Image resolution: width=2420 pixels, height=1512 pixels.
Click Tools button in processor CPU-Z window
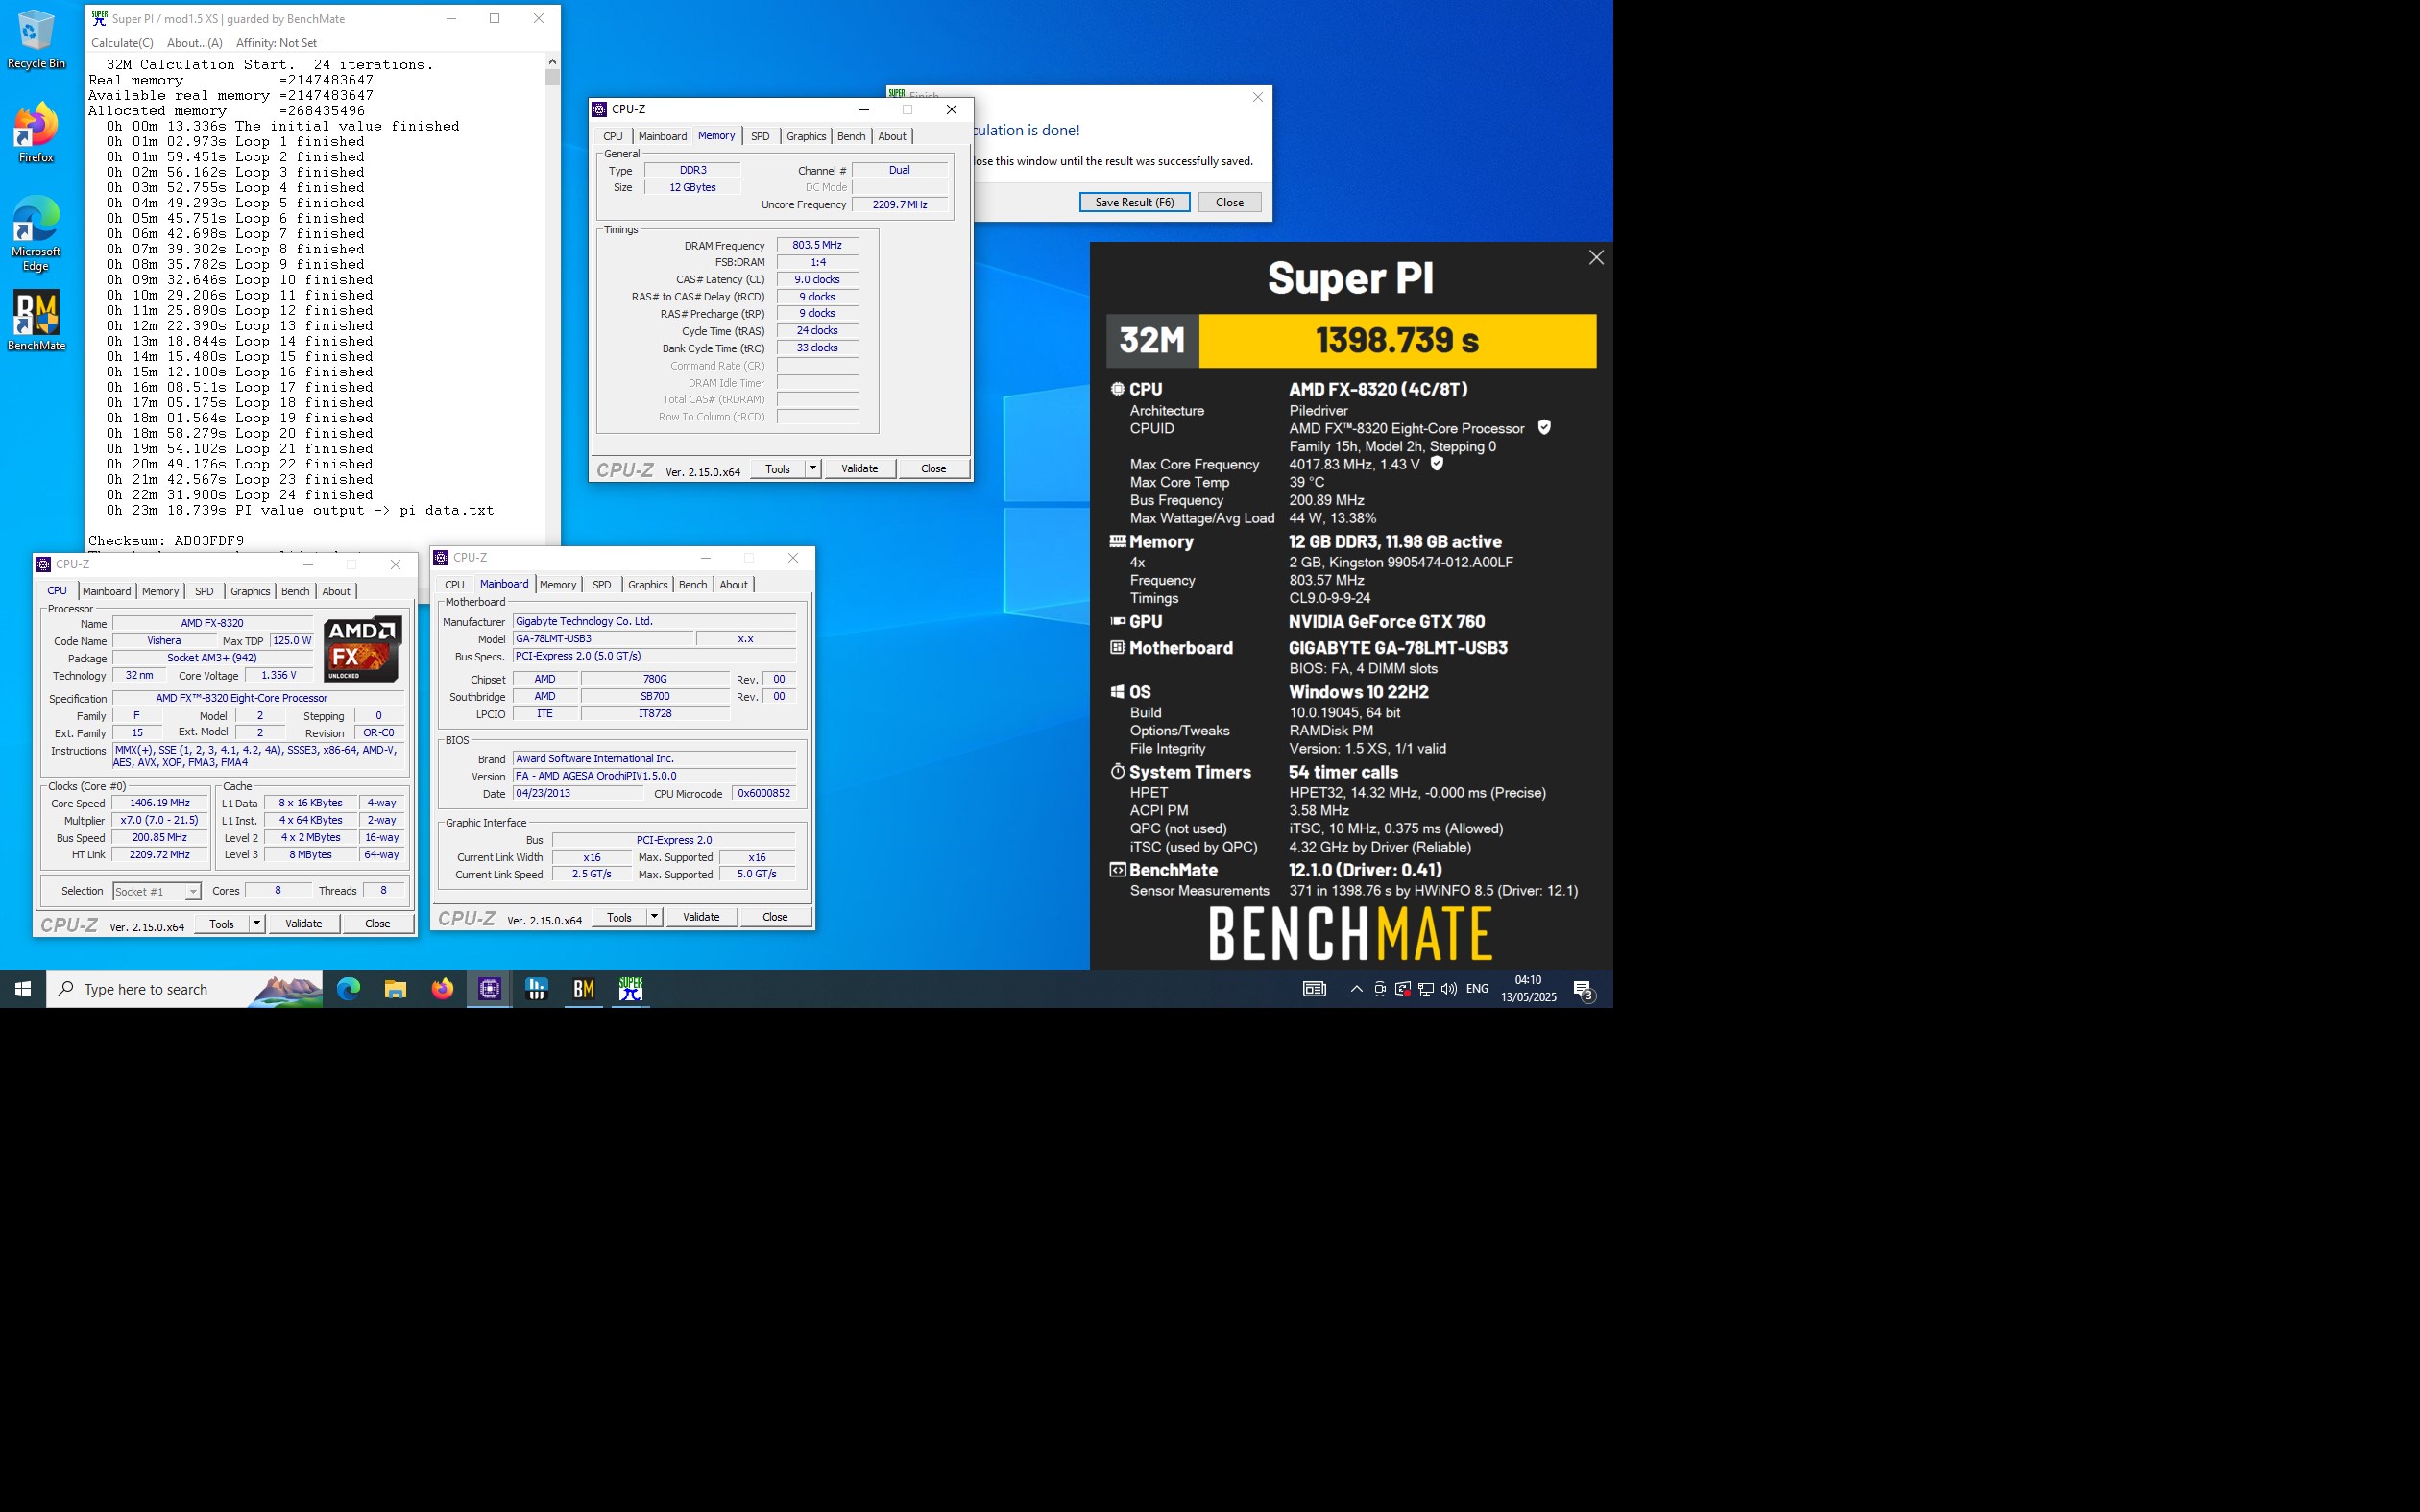222,923
